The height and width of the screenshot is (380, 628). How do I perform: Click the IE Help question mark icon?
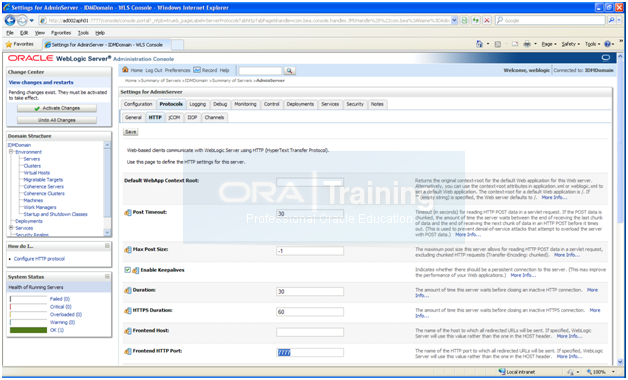607,44
